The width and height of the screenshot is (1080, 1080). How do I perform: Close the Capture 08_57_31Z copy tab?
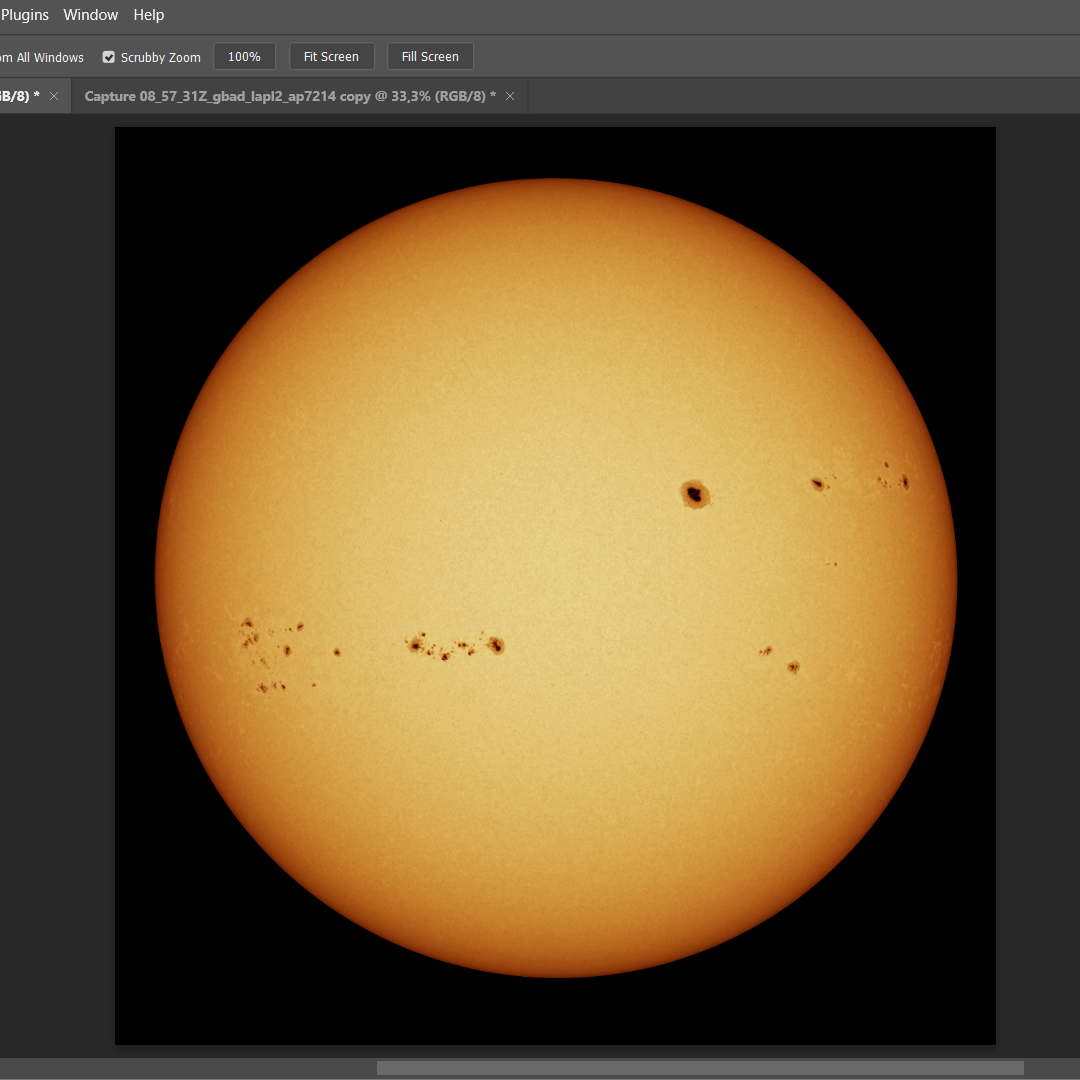pyautogui.click(x=510, y=96)
